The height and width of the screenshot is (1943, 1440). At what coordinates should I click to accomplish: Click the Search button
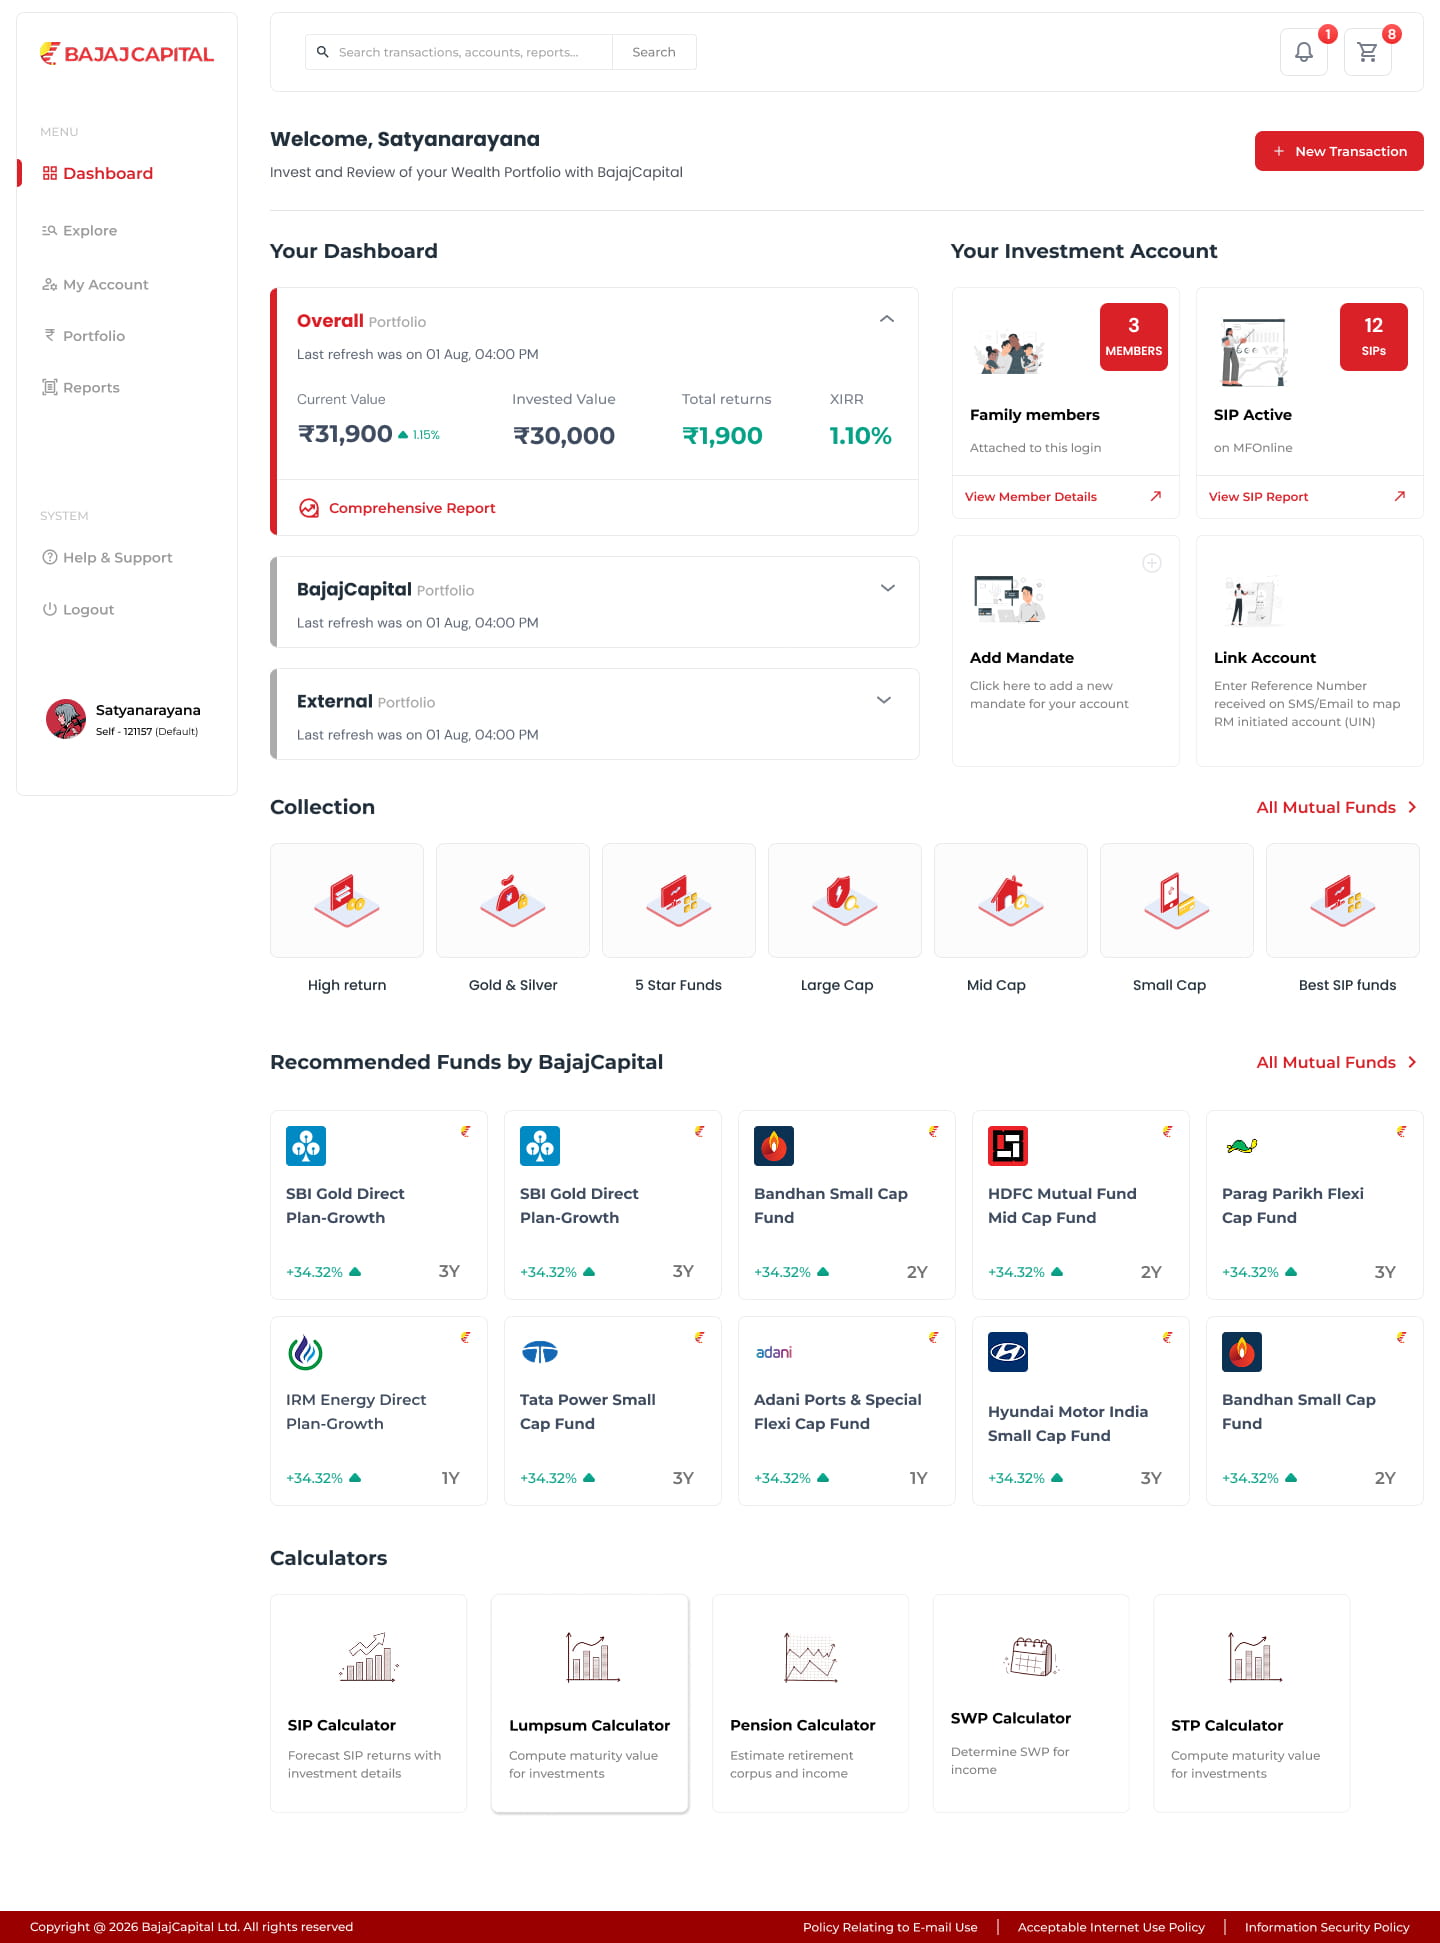pyautogui.click(x=654, y=52)
